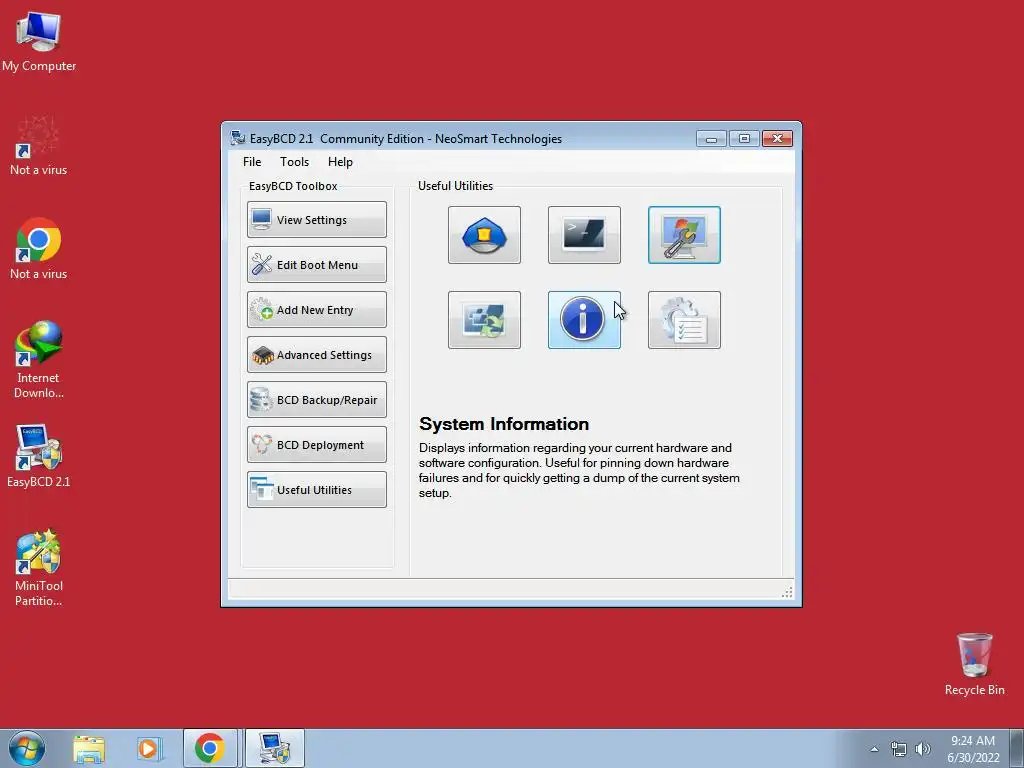Select the Chrome 'Not a virus' desktop shortcut
Image resolution: width=1024 pixels, height=768 pixels.
coord(39,249)
